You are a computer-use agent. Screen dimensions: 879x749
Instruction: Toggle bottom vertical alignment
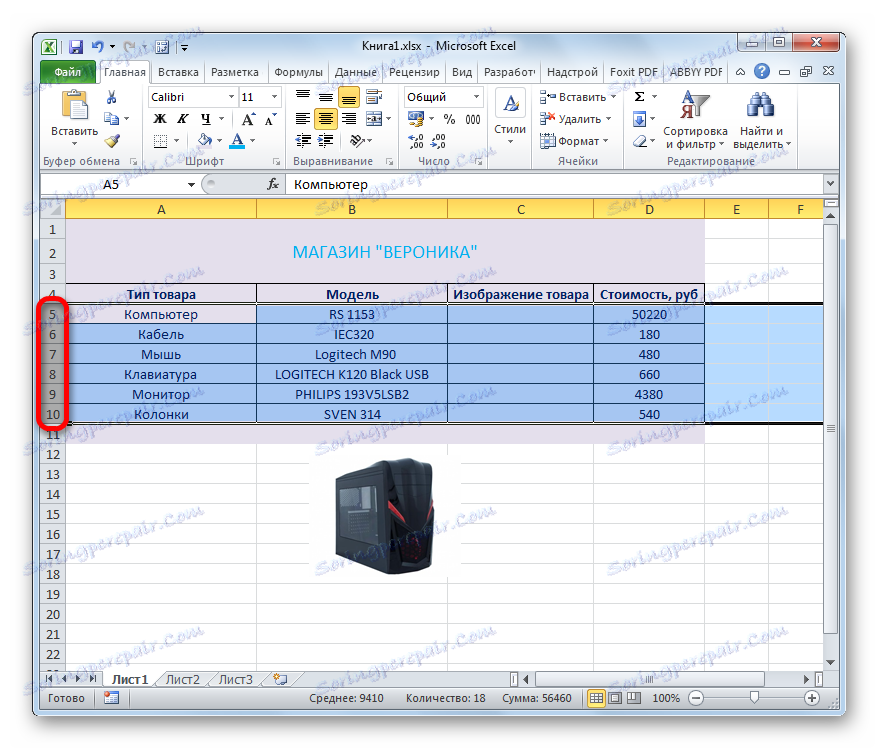pos(349,97)
